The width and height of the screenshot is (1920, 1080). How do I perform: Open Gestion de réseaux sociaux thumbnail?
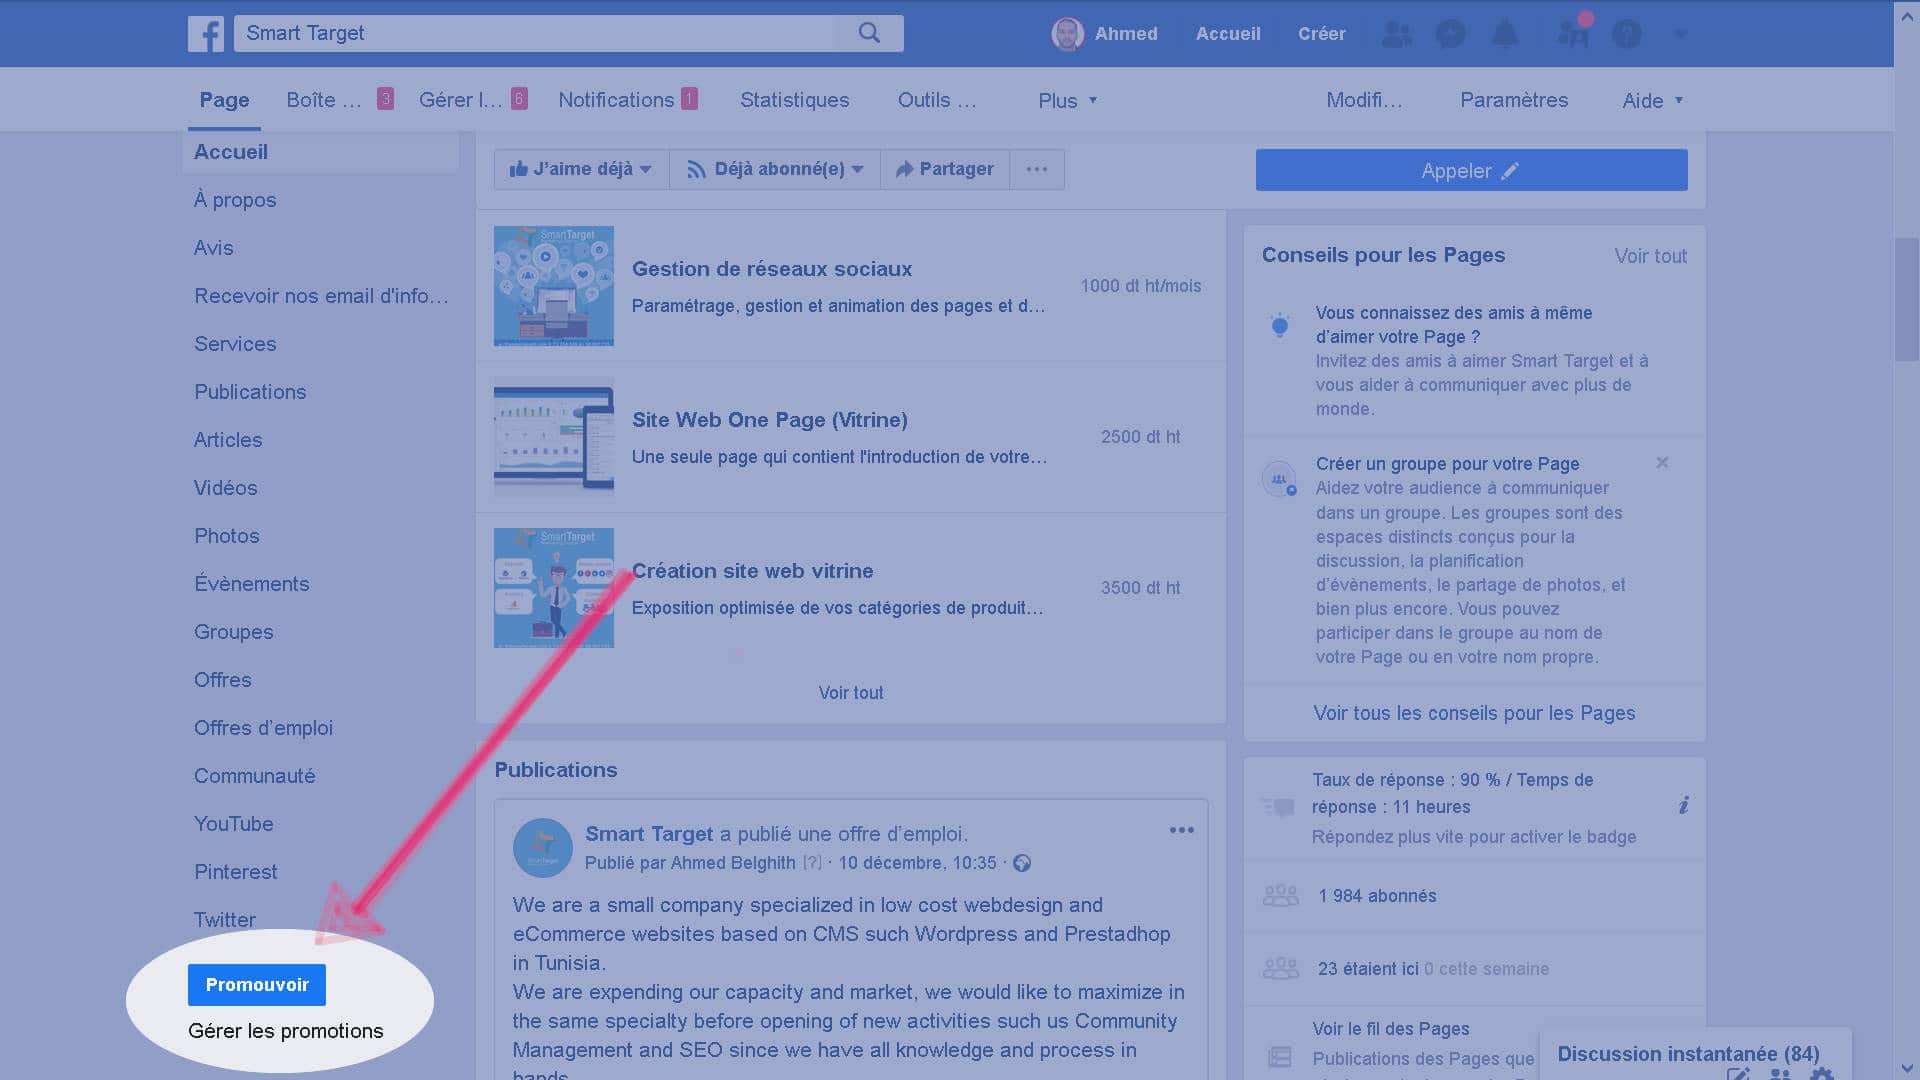click(554, 286)
